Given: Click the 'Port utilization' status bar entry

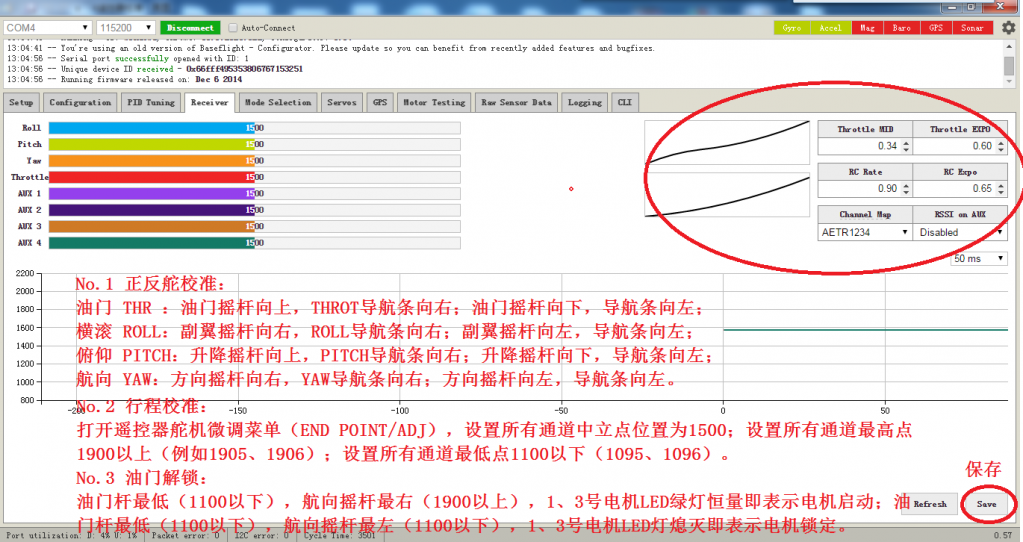Looking at the screenshot, I should pyautogui.click(x=72, y=535).
